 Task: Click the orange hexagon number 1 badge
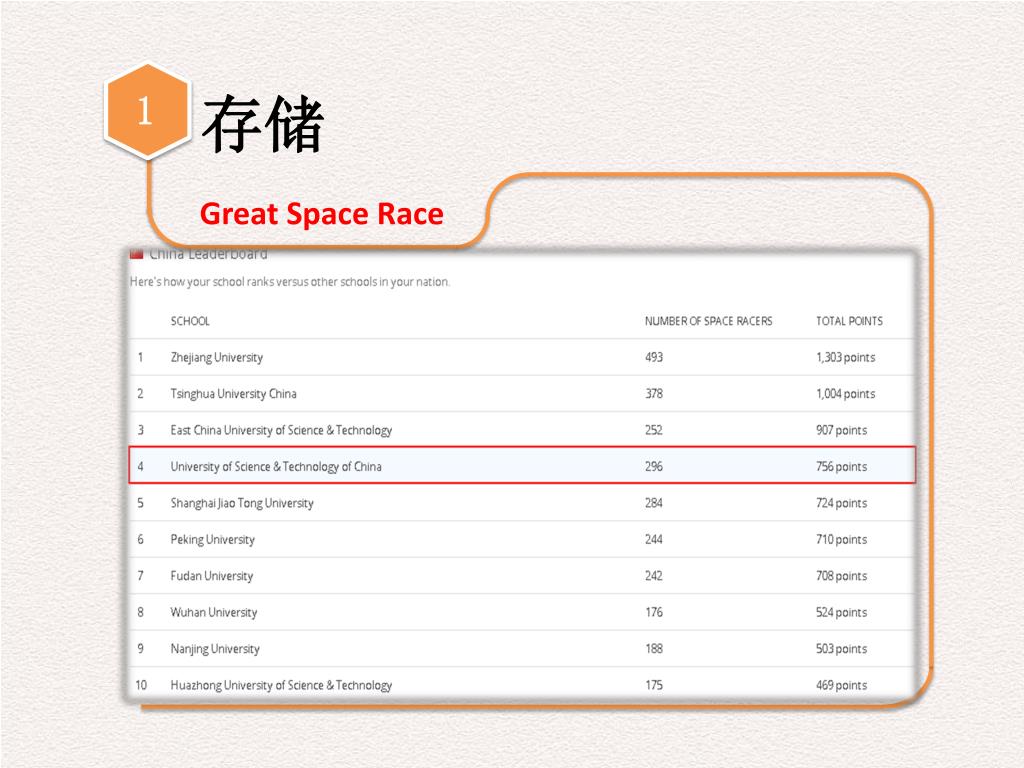(148, 111)
